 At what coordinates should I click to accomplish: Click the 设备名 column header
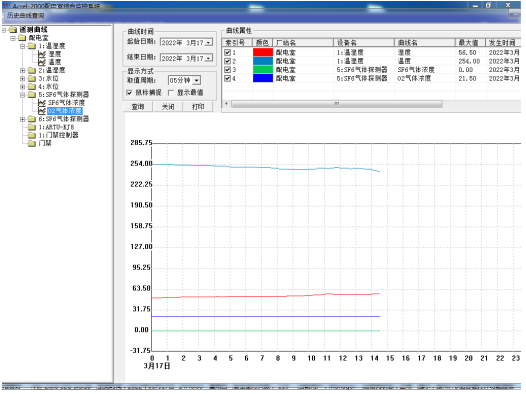tap(364, 43)
